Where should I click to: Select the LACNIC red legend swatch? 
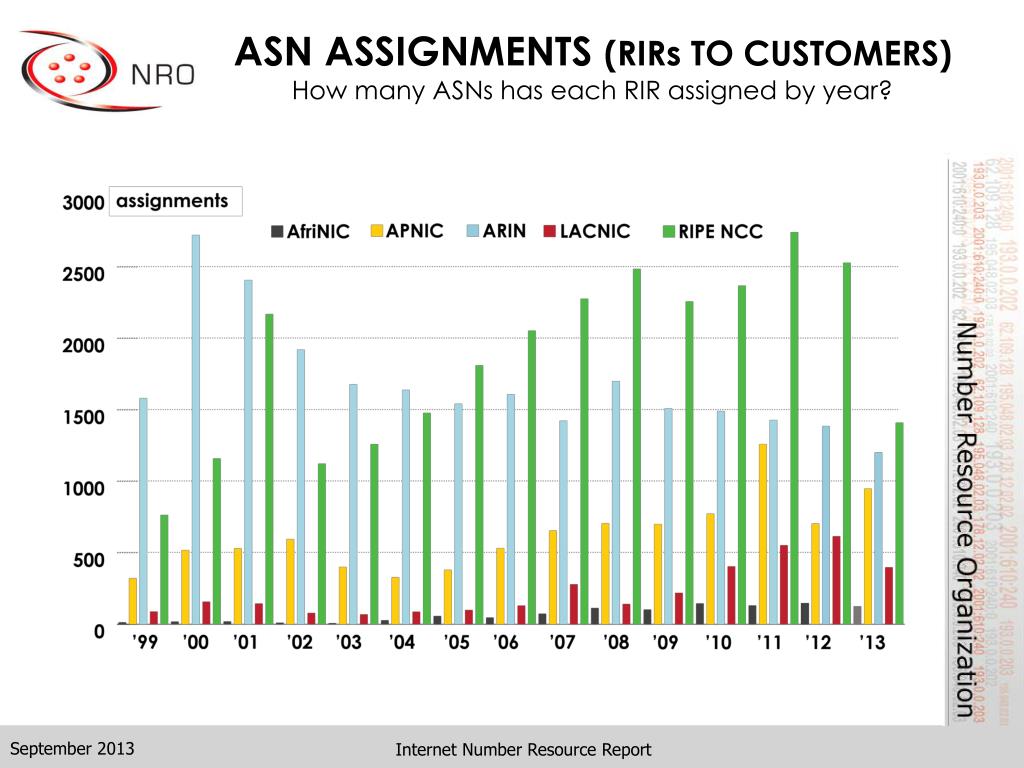click(x=550, y=231)
